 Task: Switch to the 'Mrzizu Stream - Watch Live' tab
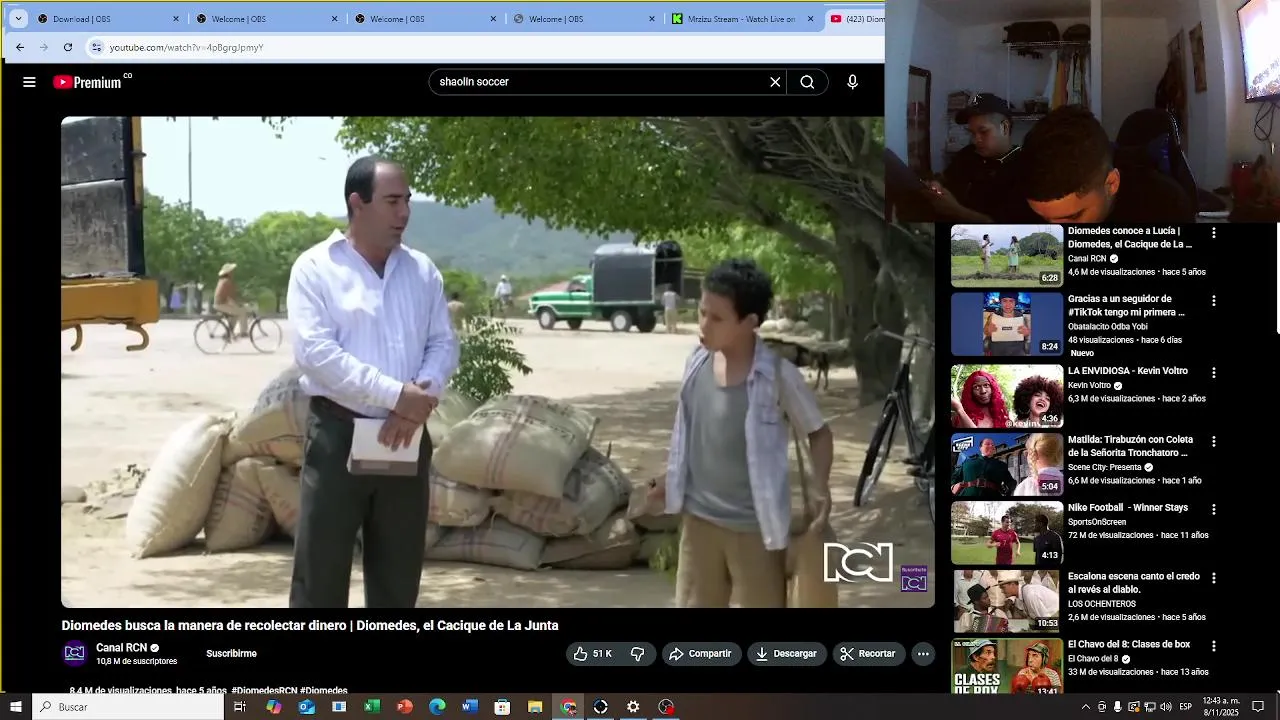[743, 18]
